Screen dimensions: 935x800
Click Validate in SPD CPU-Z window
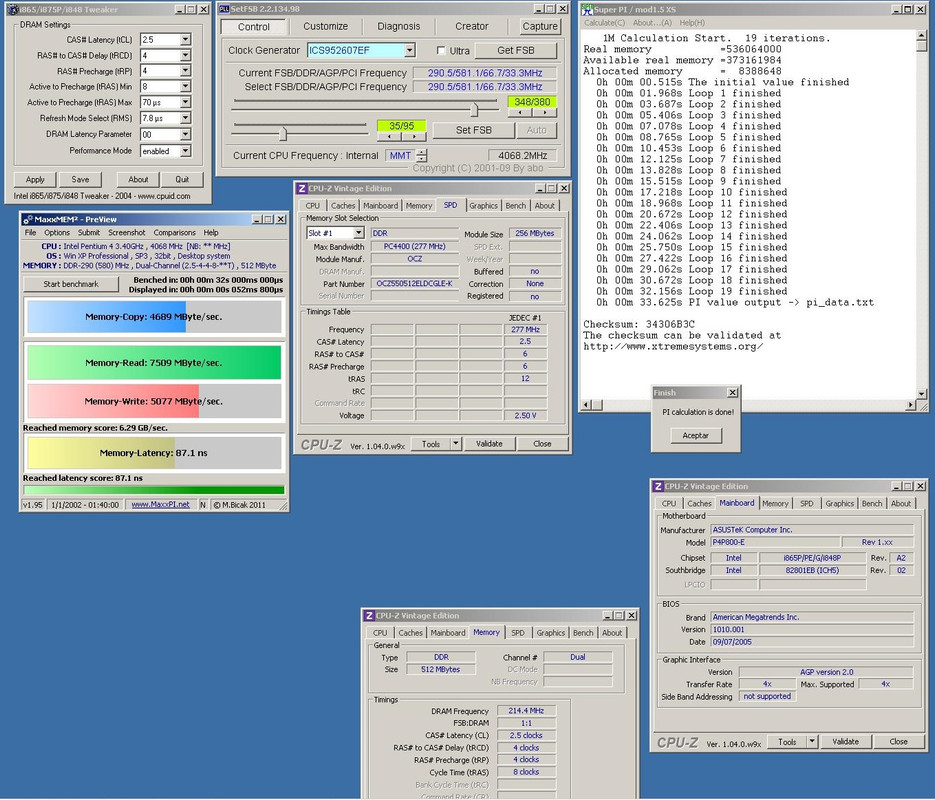click(489, 444)
